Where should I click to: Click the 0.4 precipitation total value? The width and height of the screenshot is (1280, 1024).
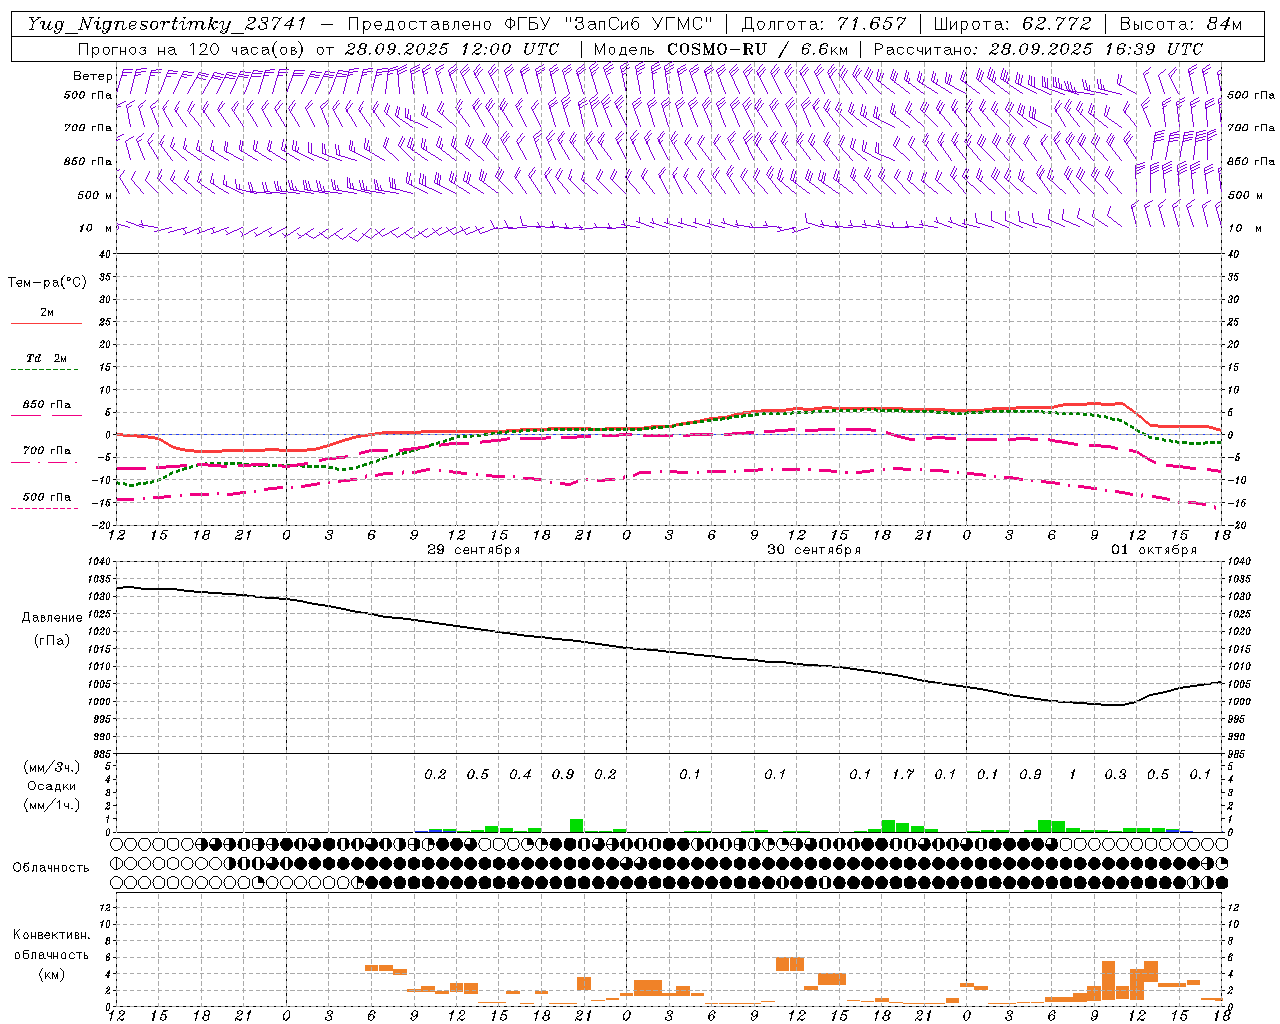pos(520,774)
